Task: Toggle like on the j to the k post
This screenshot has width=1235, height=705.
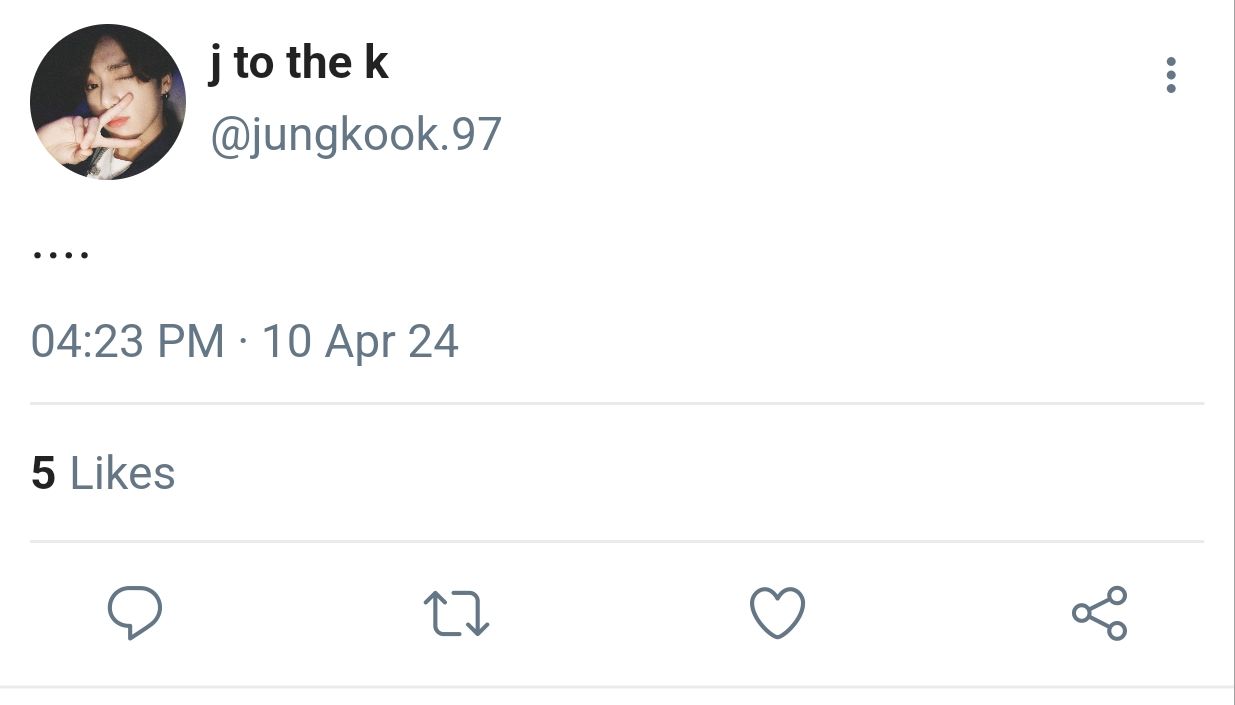Action: click(x=777, y=613)
